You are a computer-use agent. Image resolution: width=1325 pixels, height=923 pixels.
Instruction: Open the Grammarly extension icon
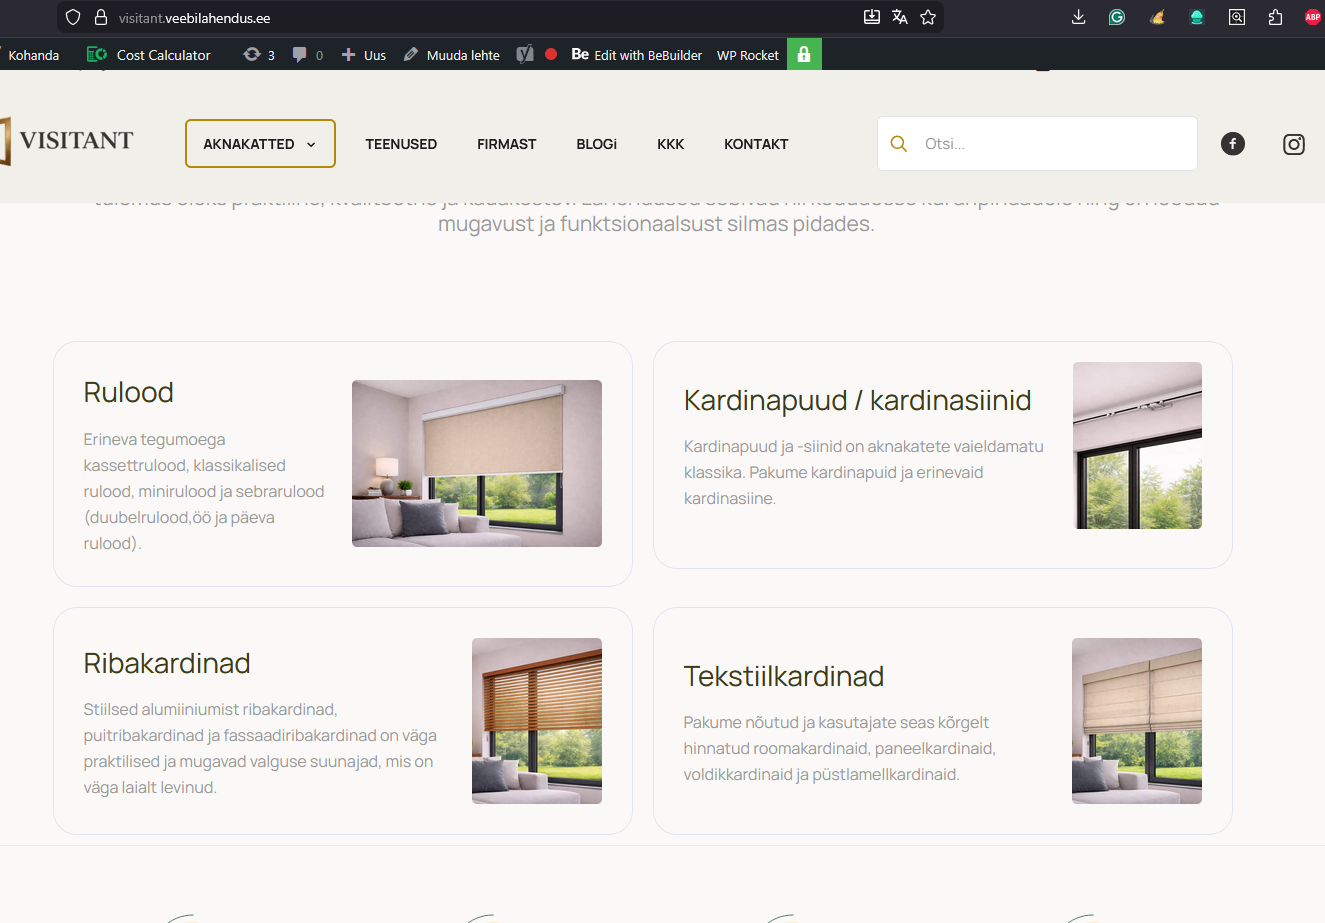(1117, 17)
